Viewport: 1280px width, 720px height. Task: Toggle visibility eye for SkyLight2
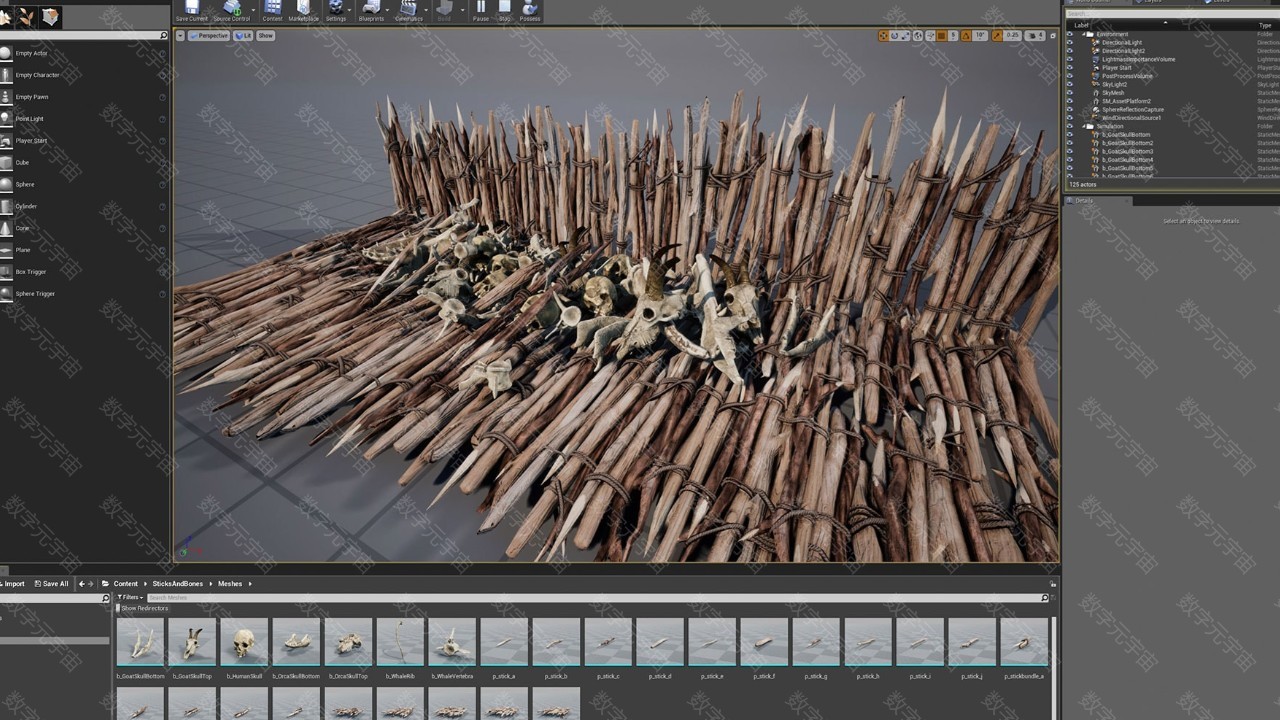(x=1069, y=84)
